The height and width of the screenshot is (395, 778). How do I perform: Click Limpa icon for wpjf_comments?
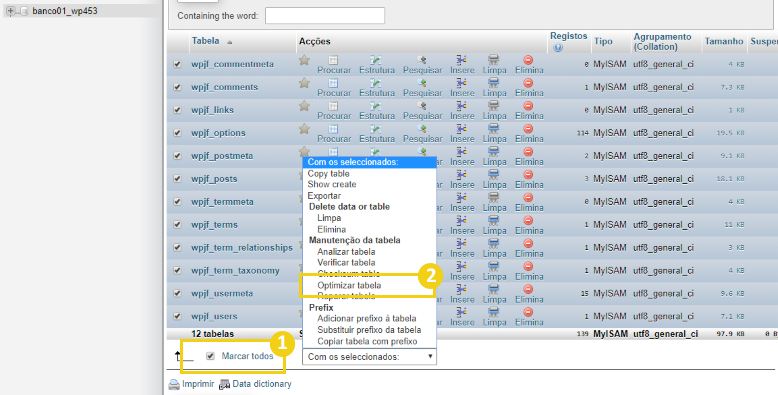click(493, 83)
